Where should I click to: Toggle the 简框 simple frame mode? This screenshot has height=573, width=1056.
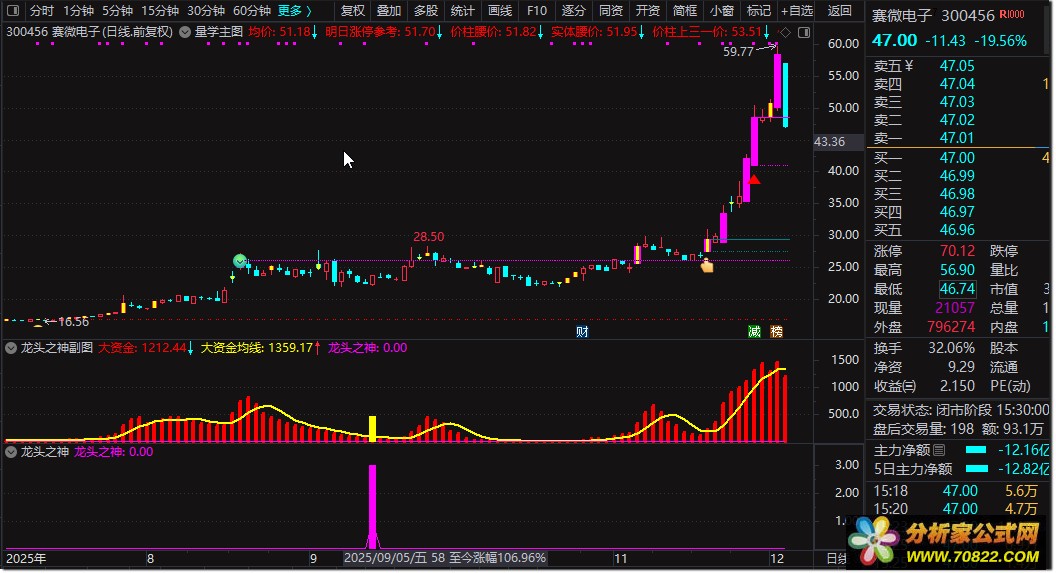click(x=684, y=11)
